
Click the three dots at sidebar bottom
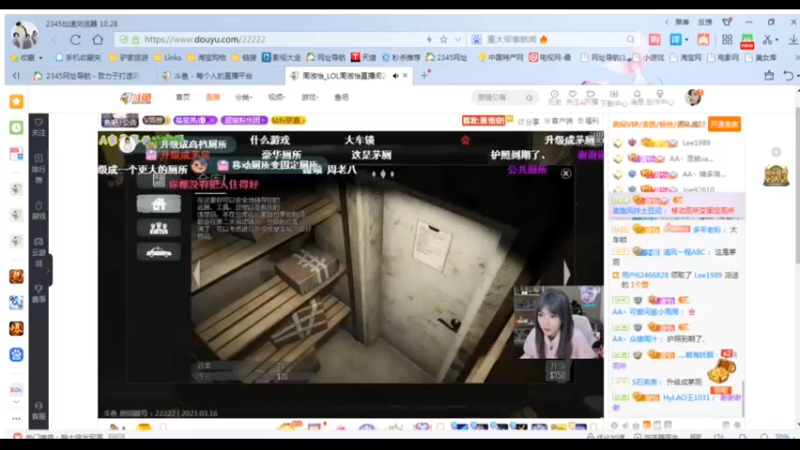pyautogui.click(x=16, y=418)
